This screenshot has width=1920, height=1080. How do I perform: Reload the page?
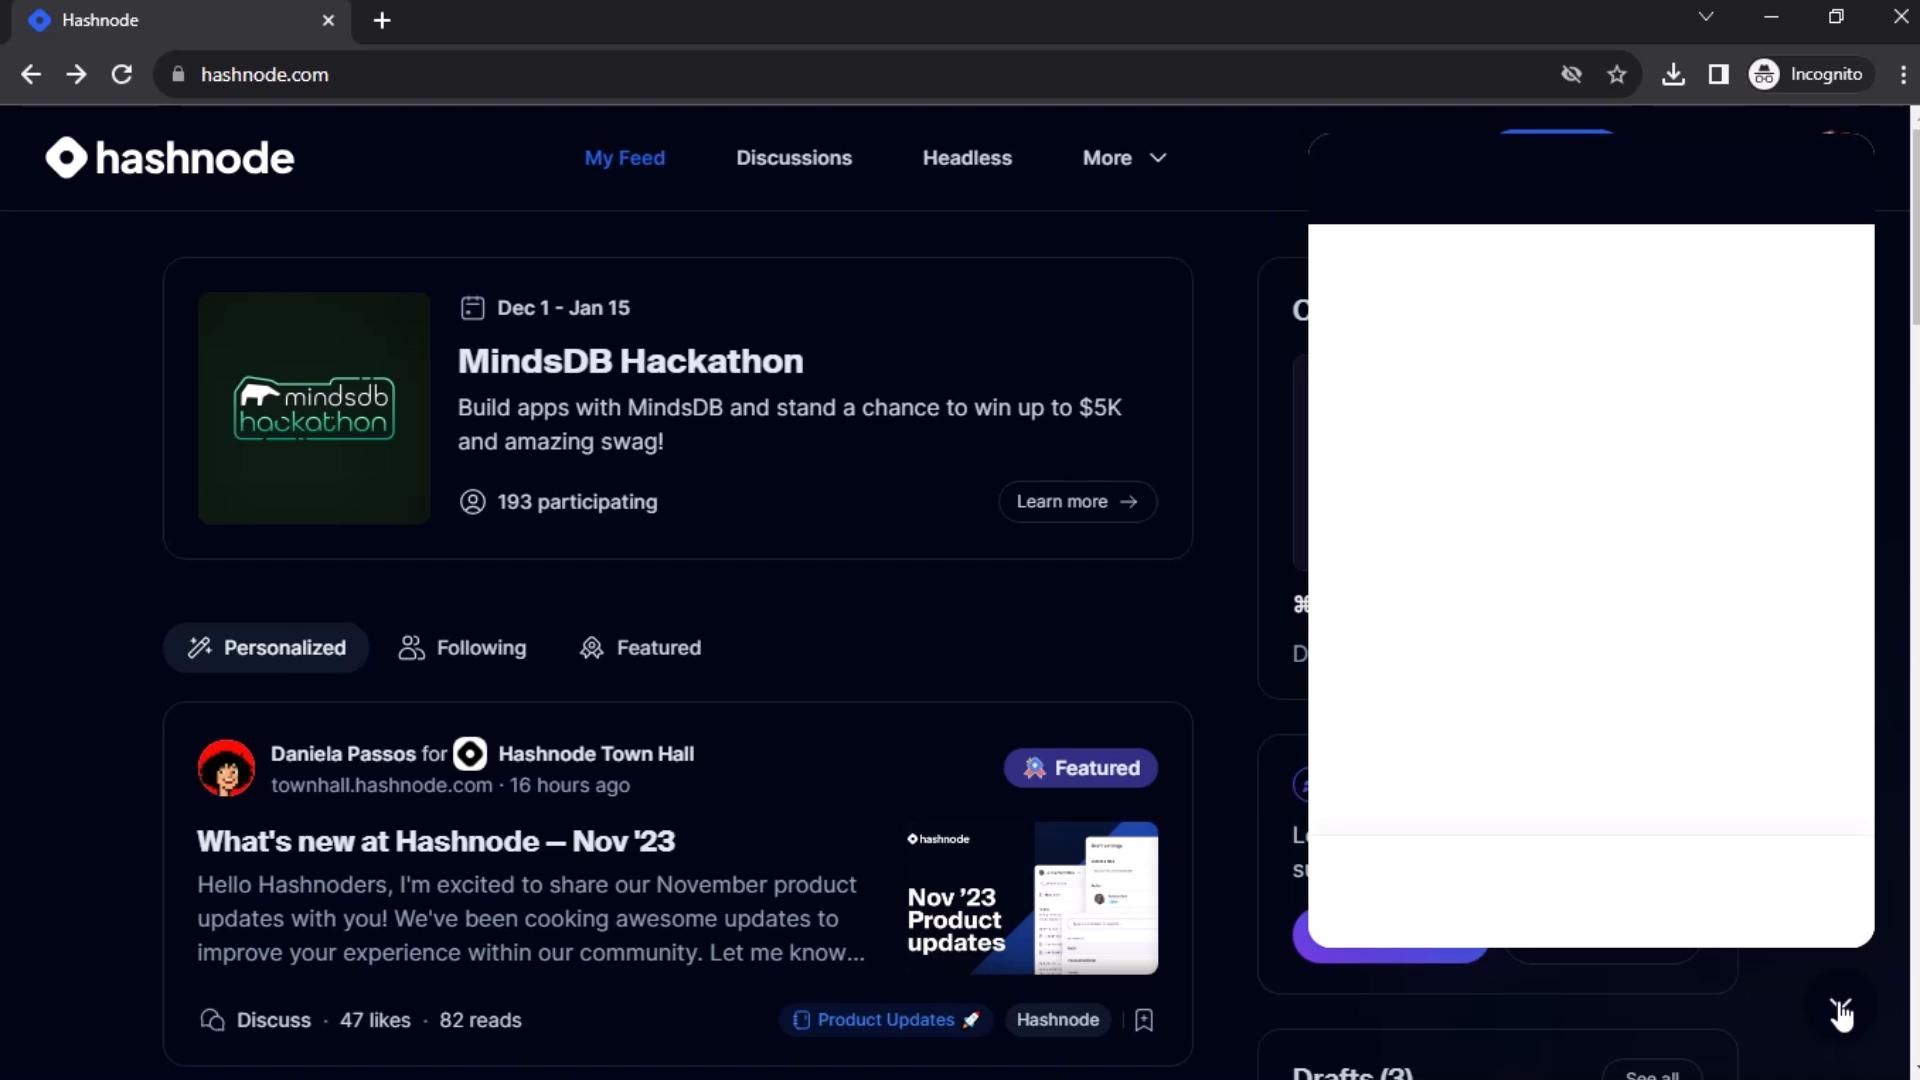point(121,74)
